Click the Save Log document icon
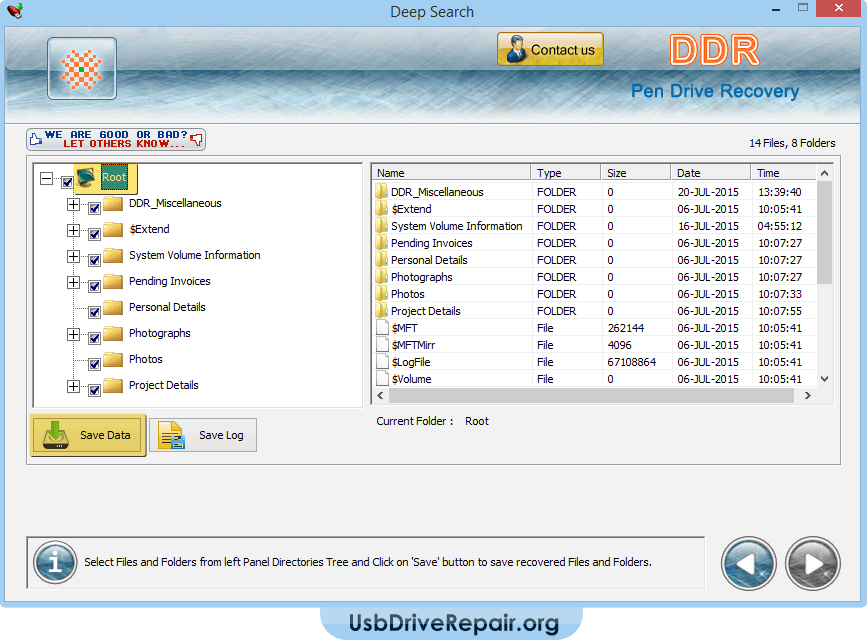The width and height of the screenshot is (868, 640). point(171,435)
